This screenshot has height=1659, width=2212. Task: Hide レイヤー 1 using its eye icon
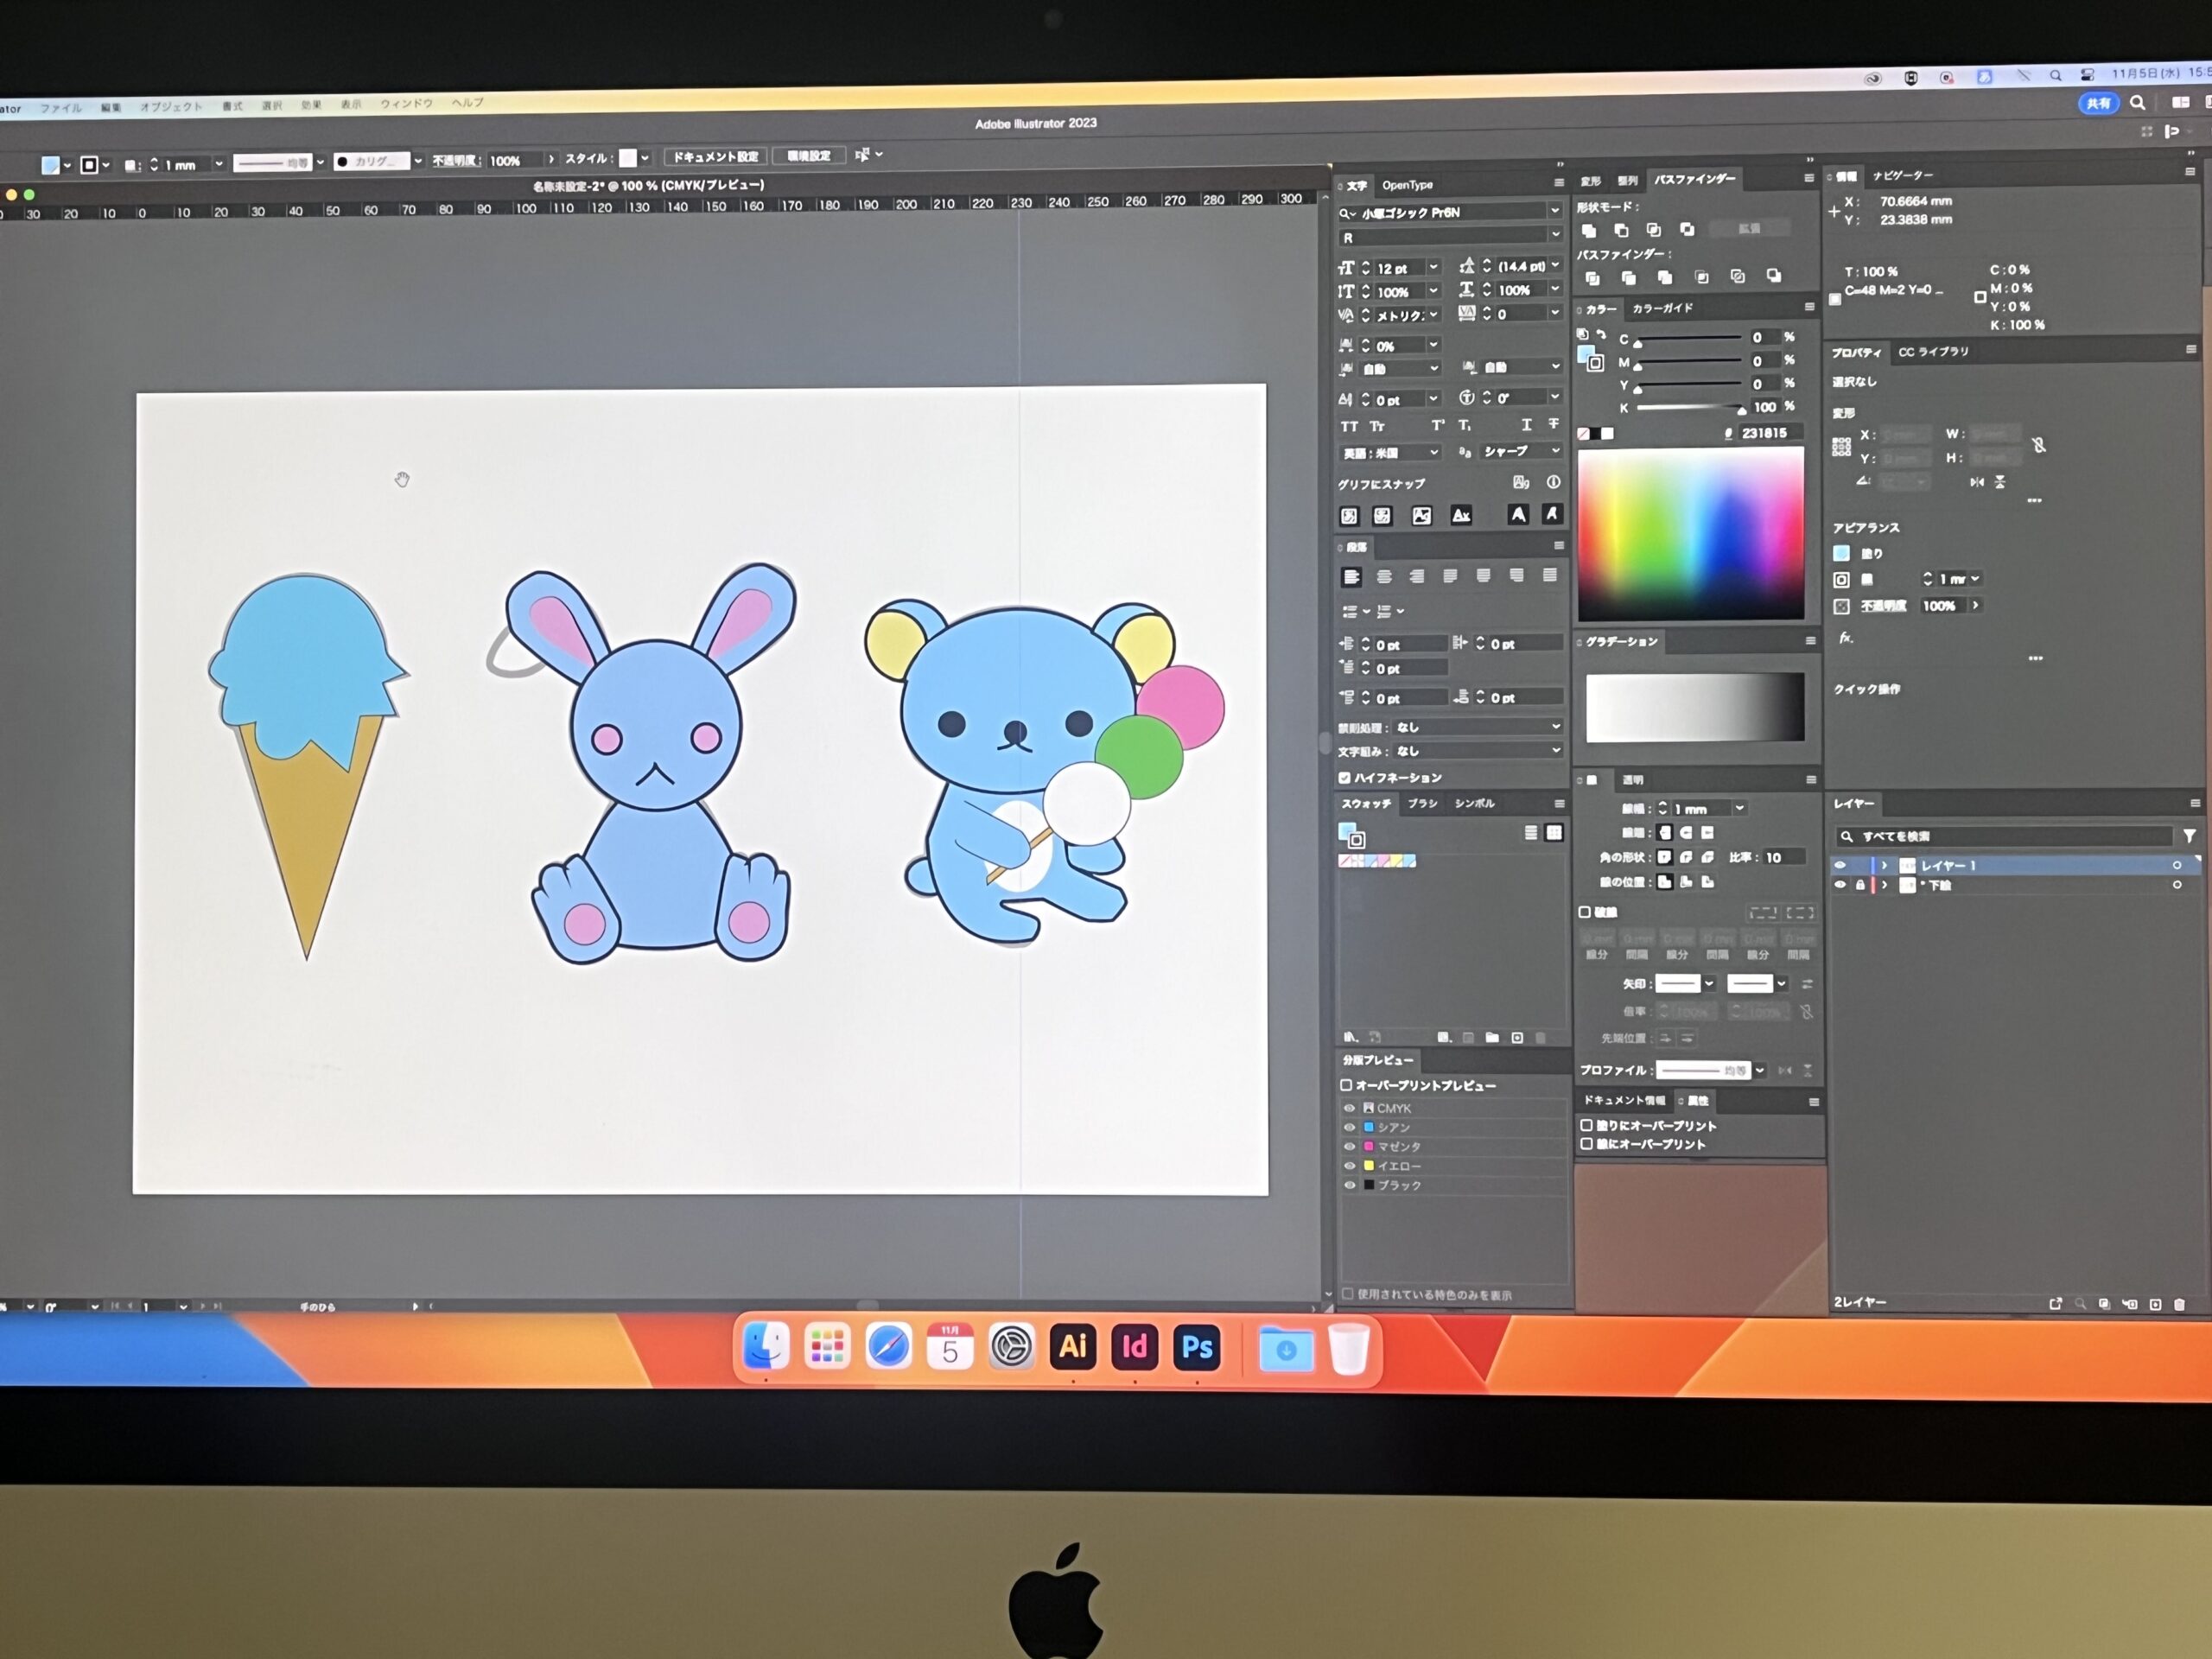click(x=1840, y=865)
